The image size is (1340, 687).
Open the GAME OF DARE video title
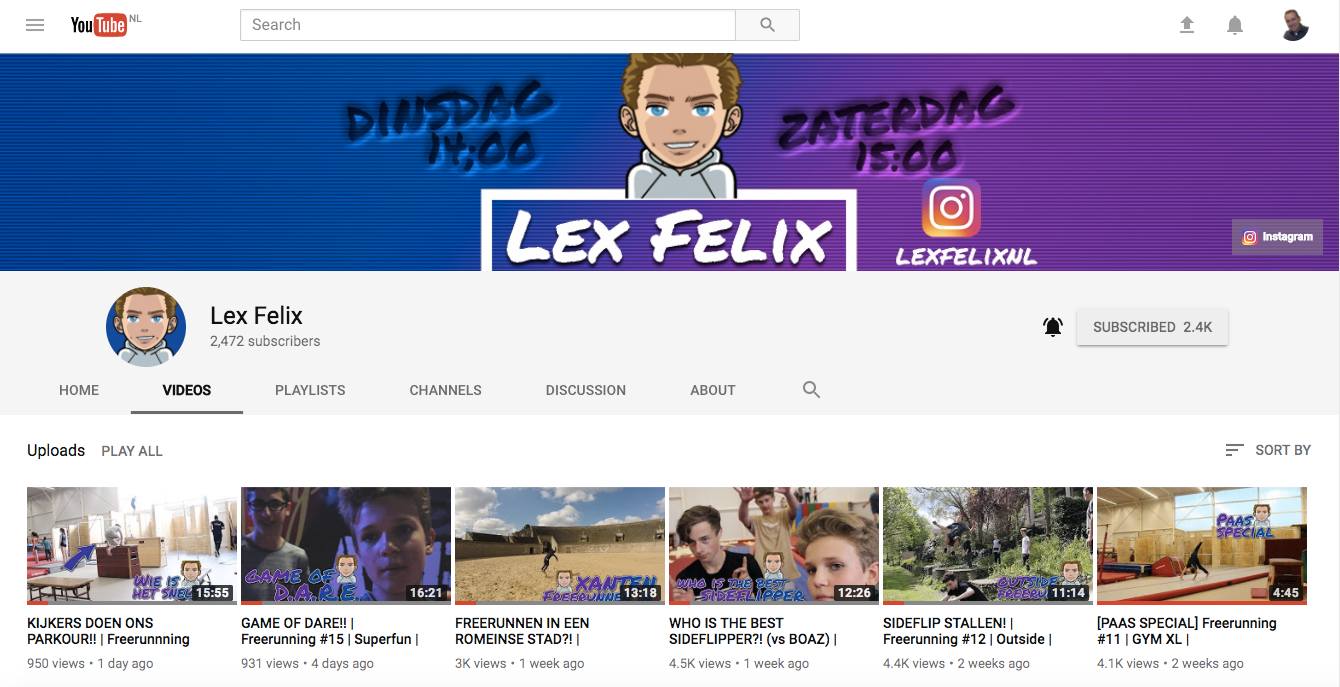tap(330, 631)
